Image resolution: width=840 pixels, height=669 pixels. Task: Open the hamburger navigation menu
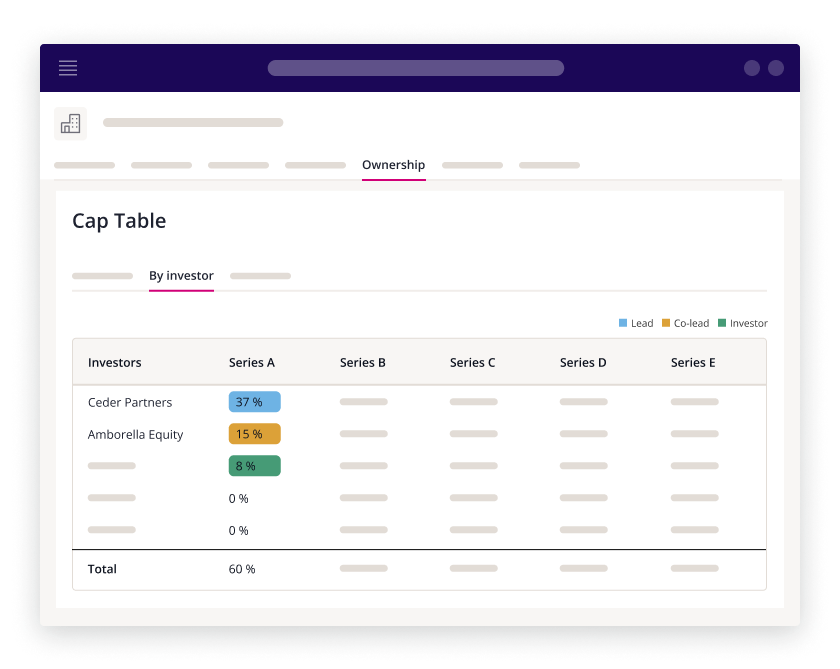[x=67, y=68]
